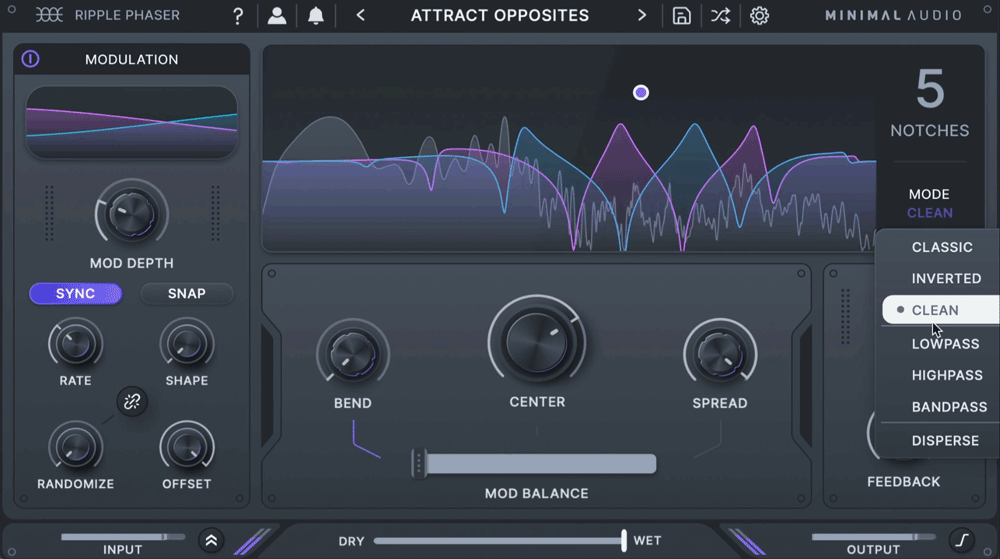Click the BEND knob
Image resolution: width=1000 pixels, height=559 pixels.
[353, 354]
